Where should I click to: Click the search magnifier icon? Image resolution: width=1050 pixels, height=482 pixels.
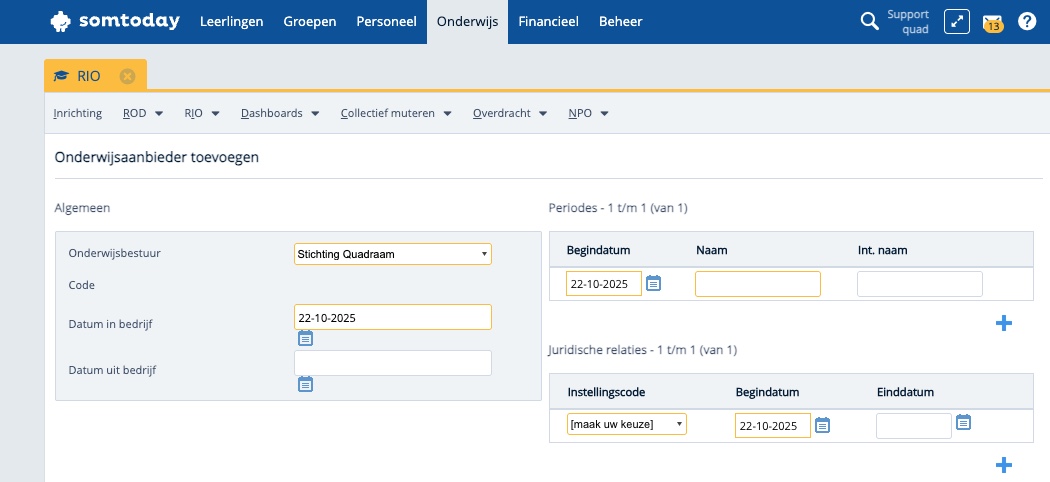point(869,21)
